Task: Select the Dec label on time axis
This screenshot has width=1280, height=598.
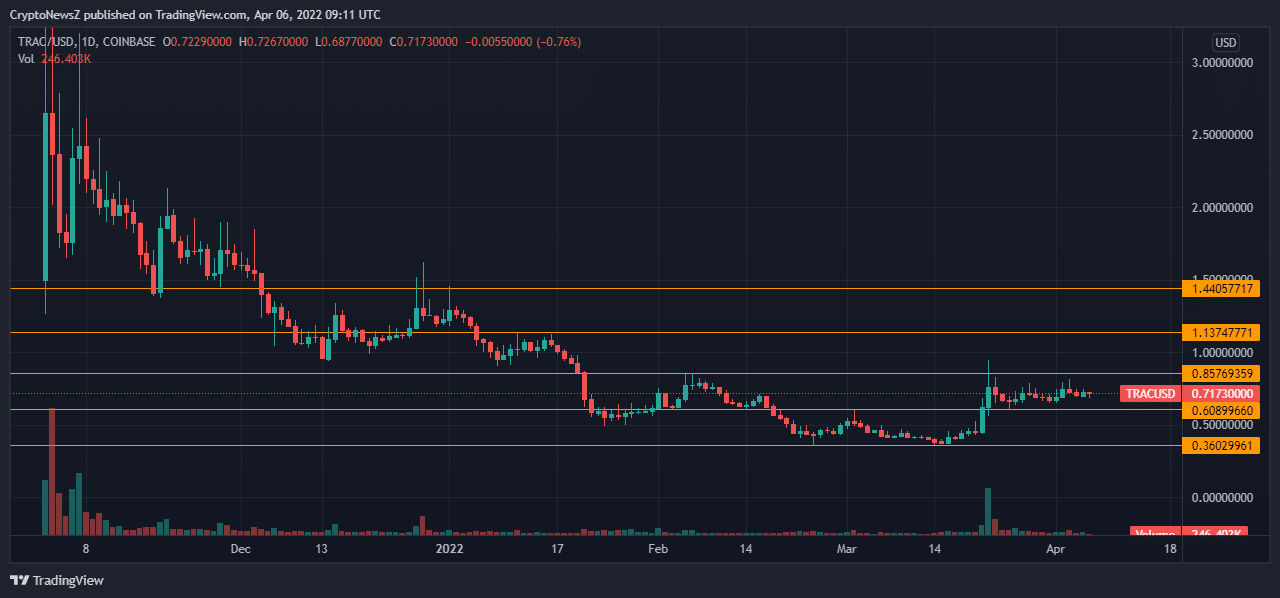Action: point(240,550)
